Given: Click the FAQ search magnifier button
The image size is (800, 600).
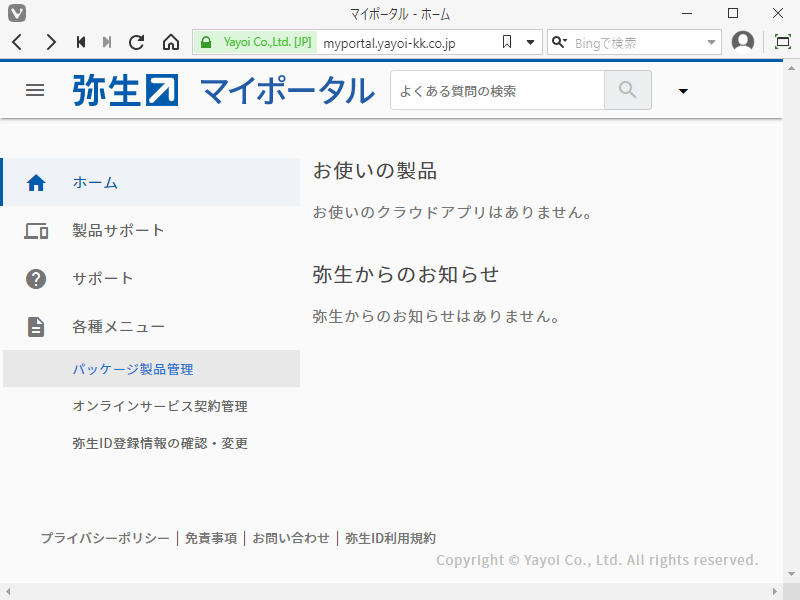Looking at the screenshot, I should click(x=628, y=91).
